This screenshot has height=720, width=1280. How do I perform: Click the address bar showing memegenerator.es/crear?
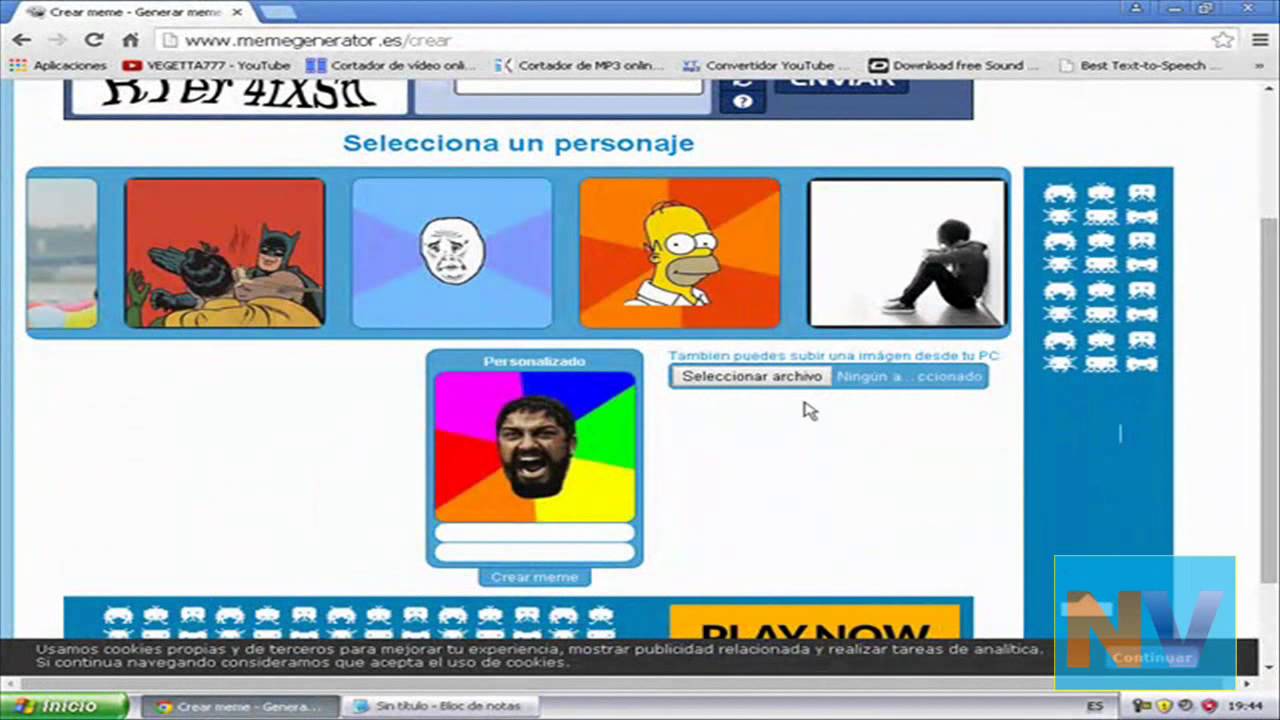click(x=690, y=40)
